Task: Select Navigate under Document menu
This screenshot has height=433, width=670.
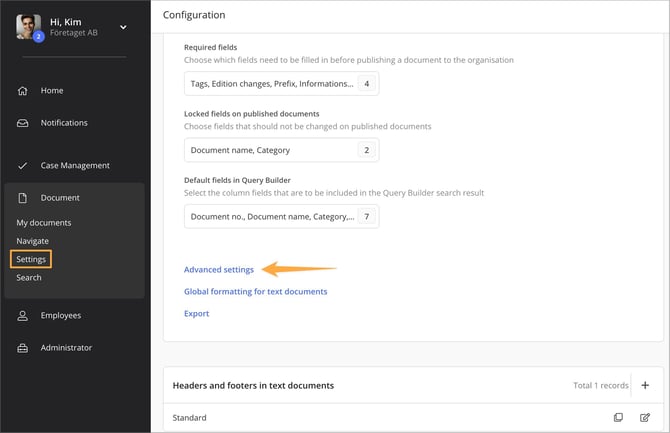Action: coord(33,241)
